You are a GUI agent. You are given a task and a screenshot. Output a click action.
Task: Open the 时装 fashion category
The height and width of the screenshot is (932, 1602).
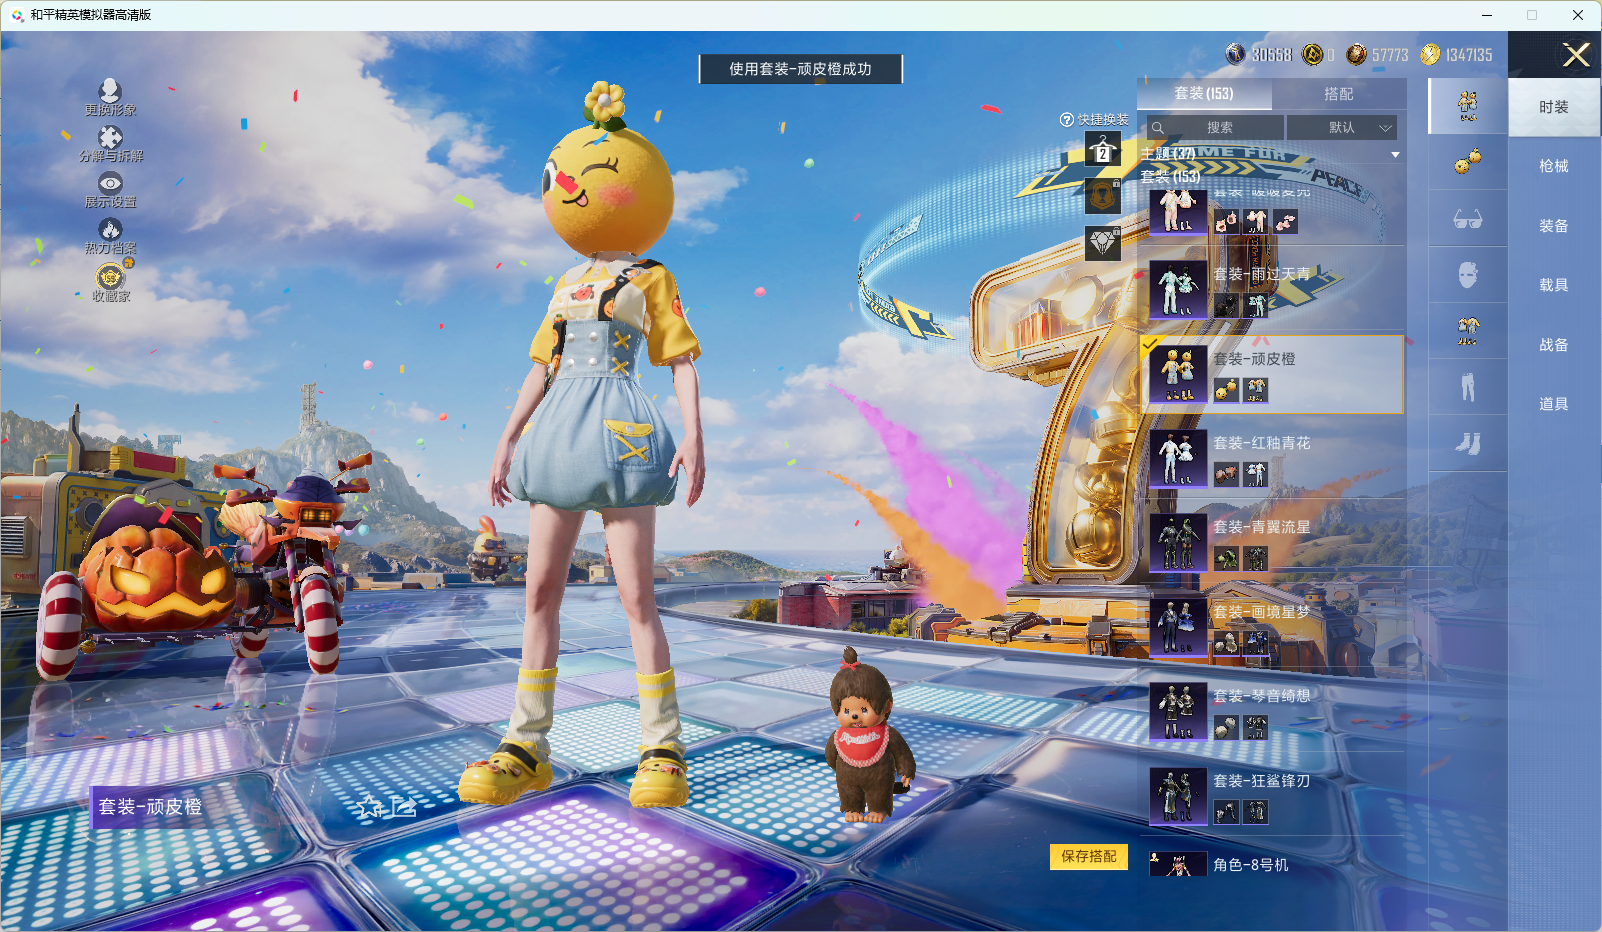pos(1554,107)
